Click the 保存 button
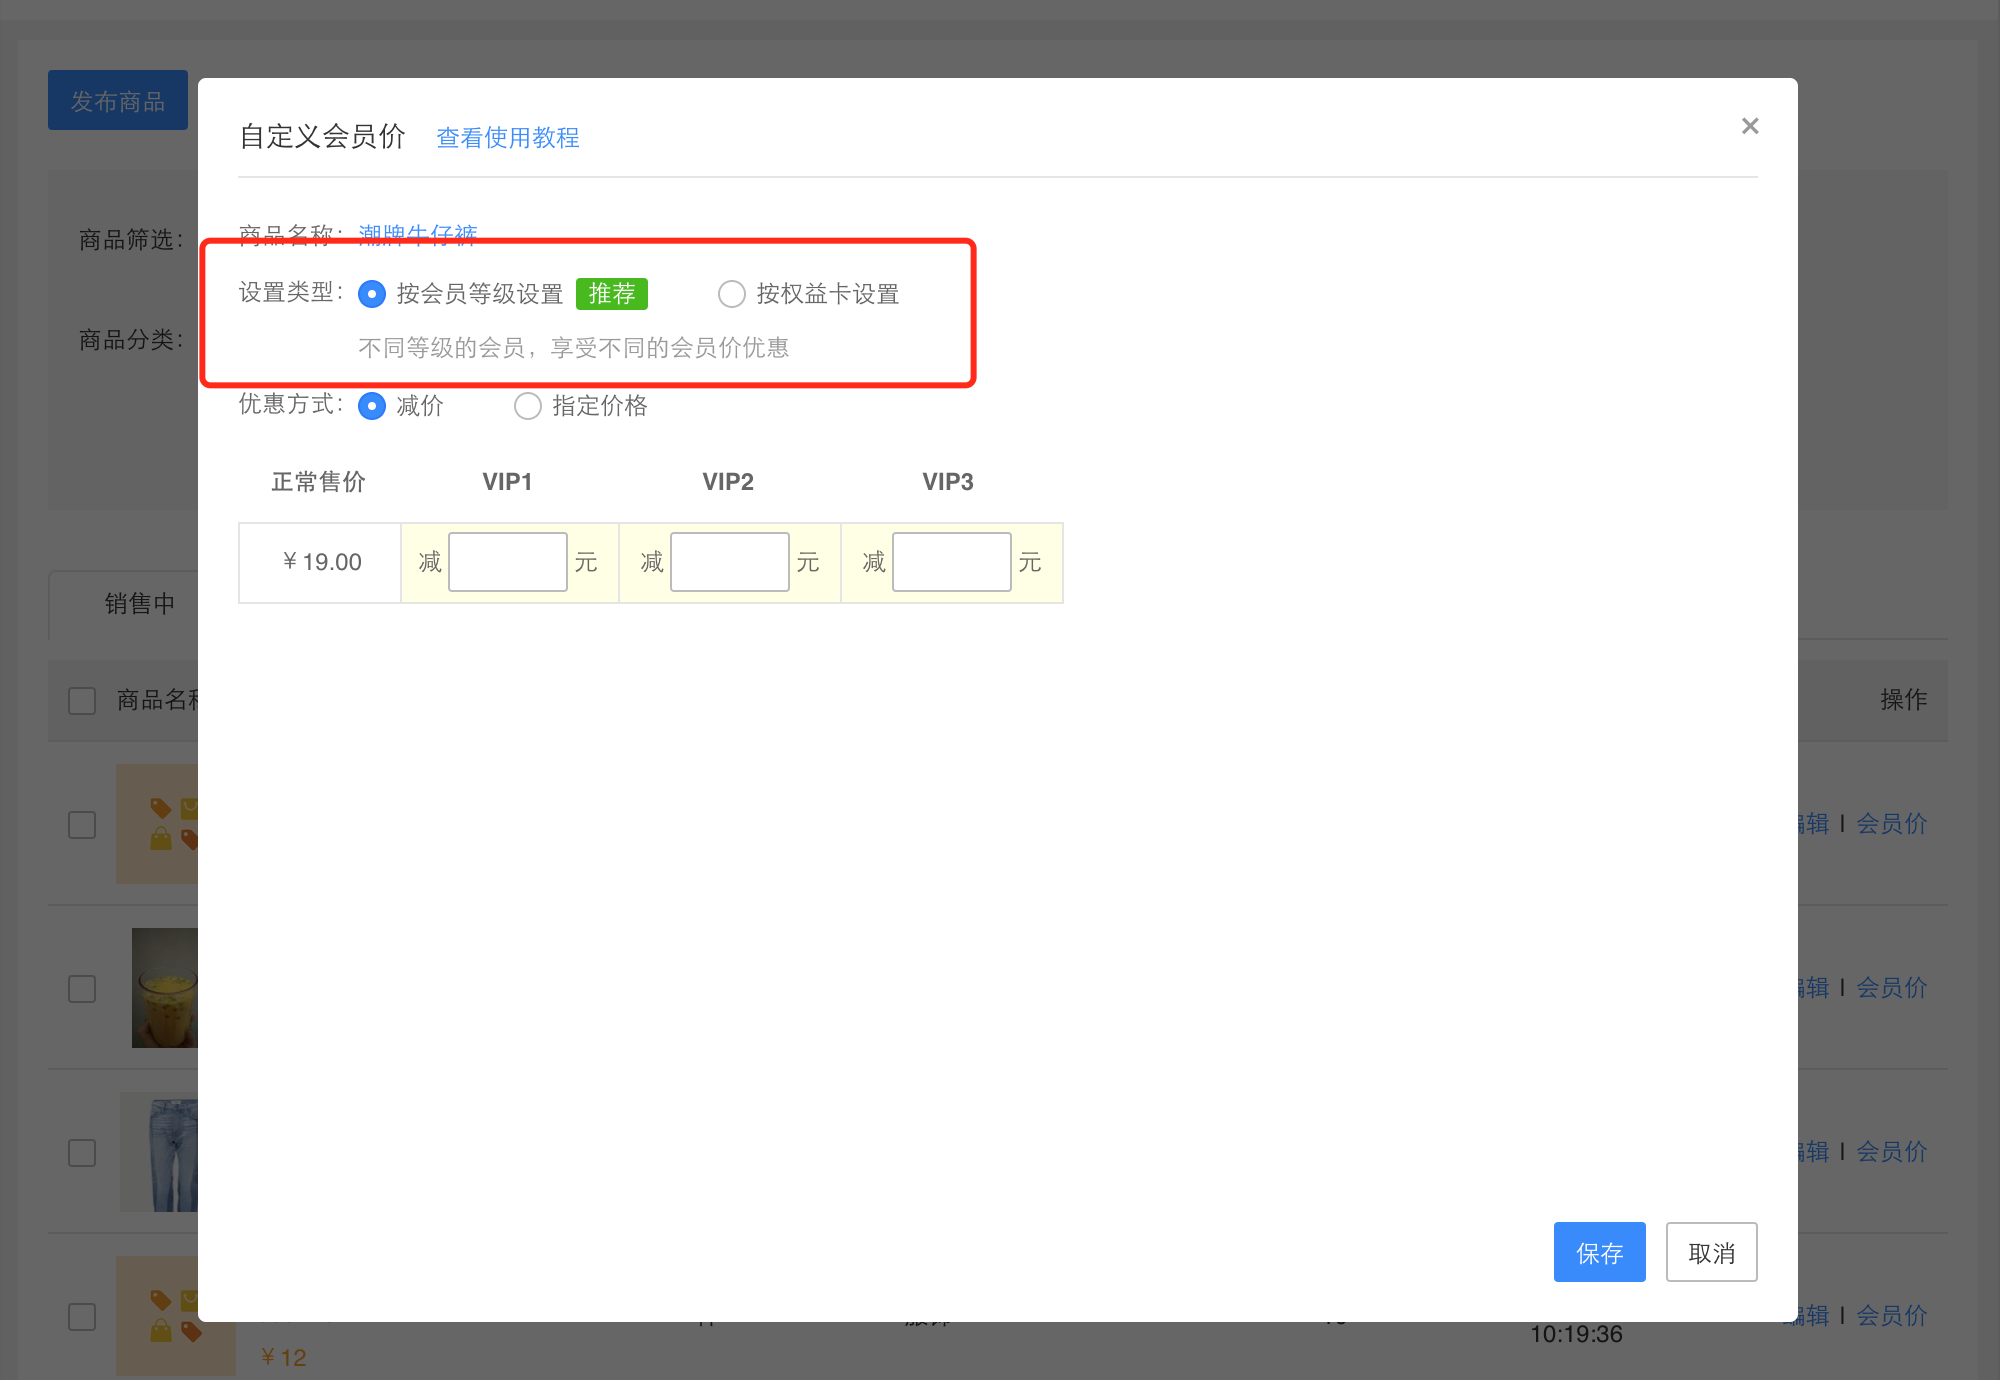 pos(1600,1252)
